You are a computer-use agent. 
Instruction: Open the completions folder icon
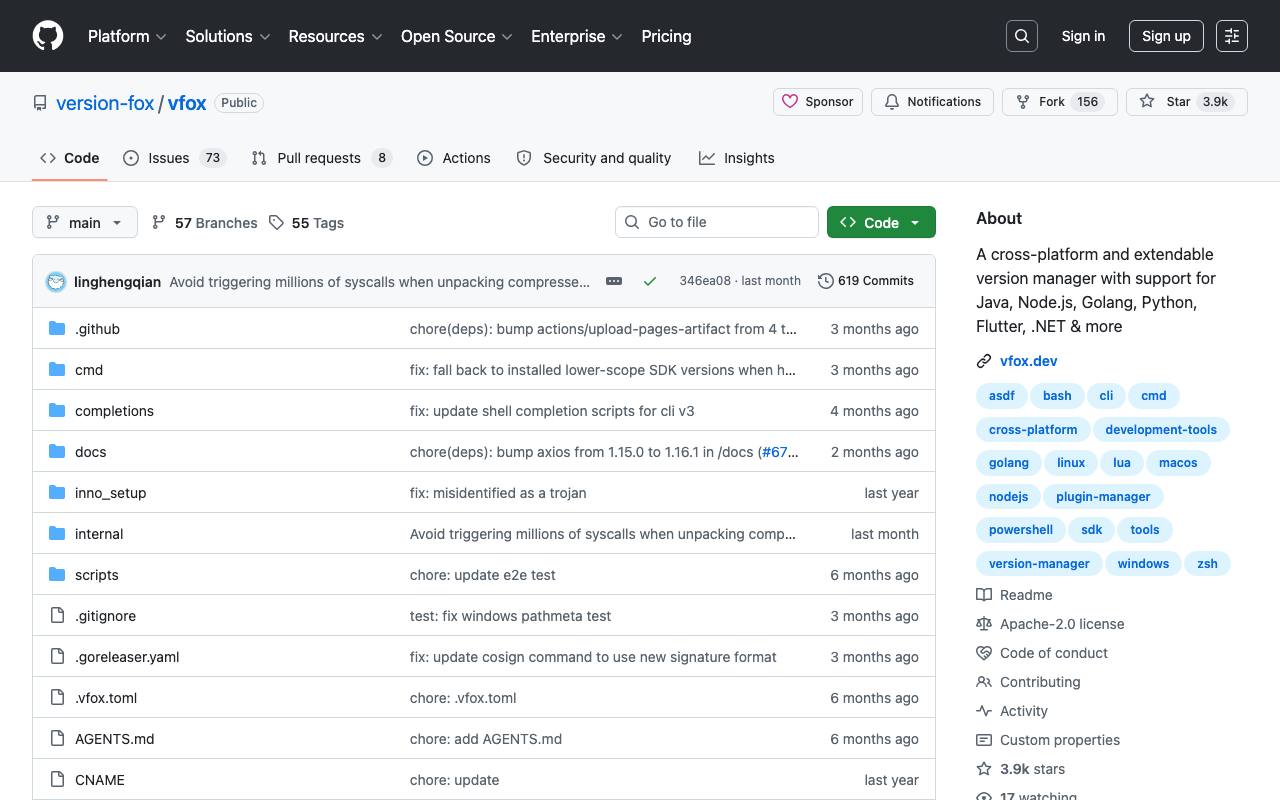coord(57,411)
